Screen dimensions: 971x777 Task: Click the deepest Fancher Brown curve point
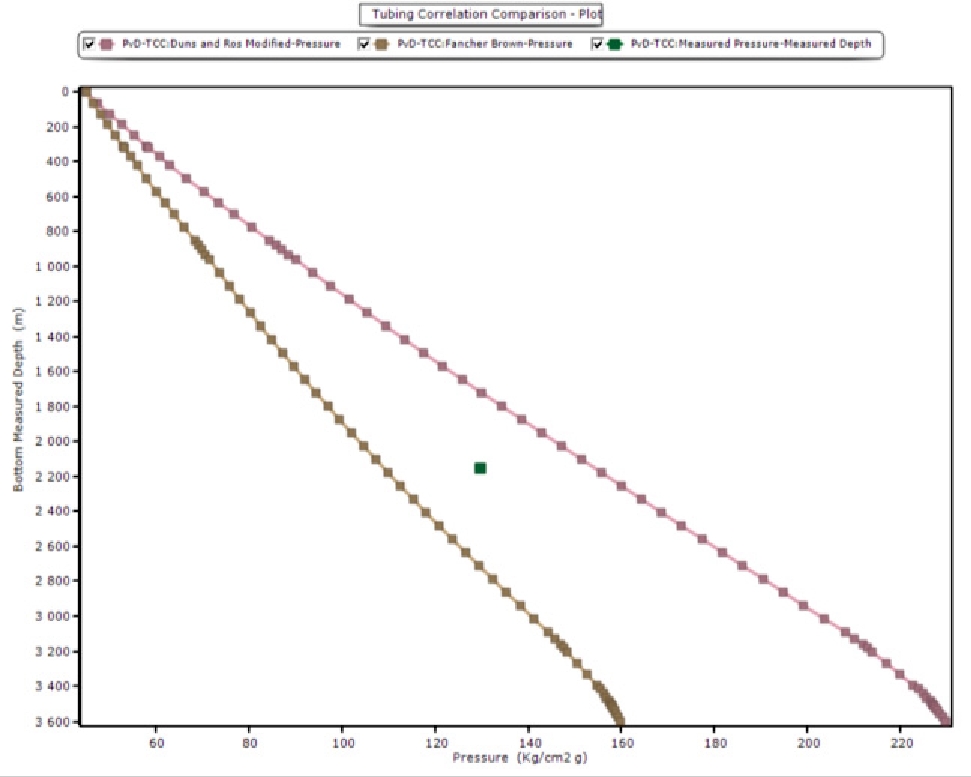click(x=620, y=721)
